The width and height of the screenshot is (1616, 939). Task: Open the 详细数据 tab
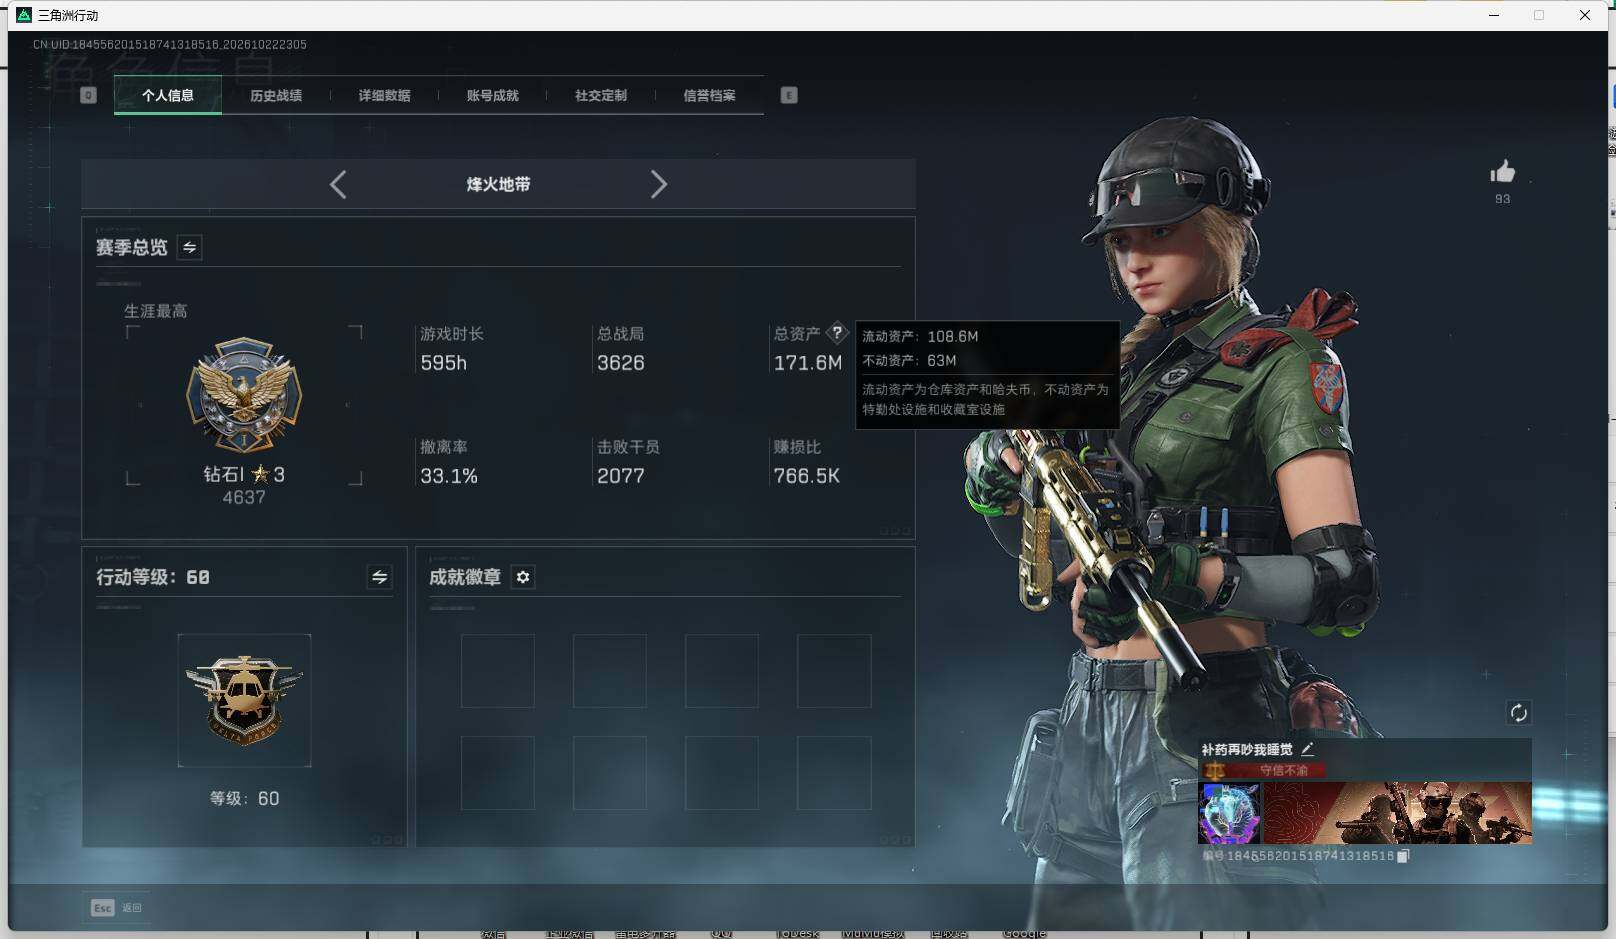[x=385, y=96]
